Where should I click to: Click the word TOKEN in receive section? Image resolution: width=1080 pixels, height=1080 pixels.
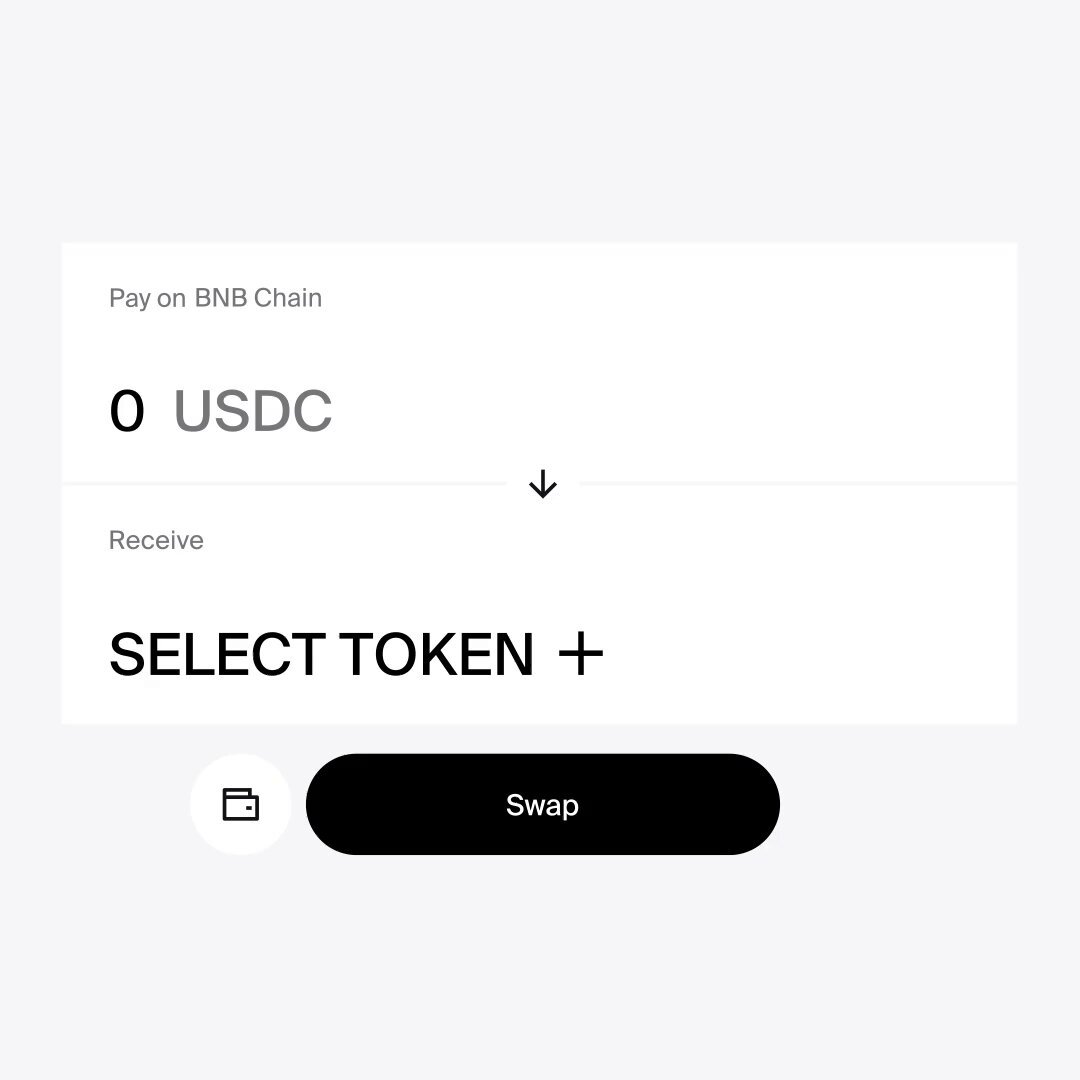click(437, 654)
